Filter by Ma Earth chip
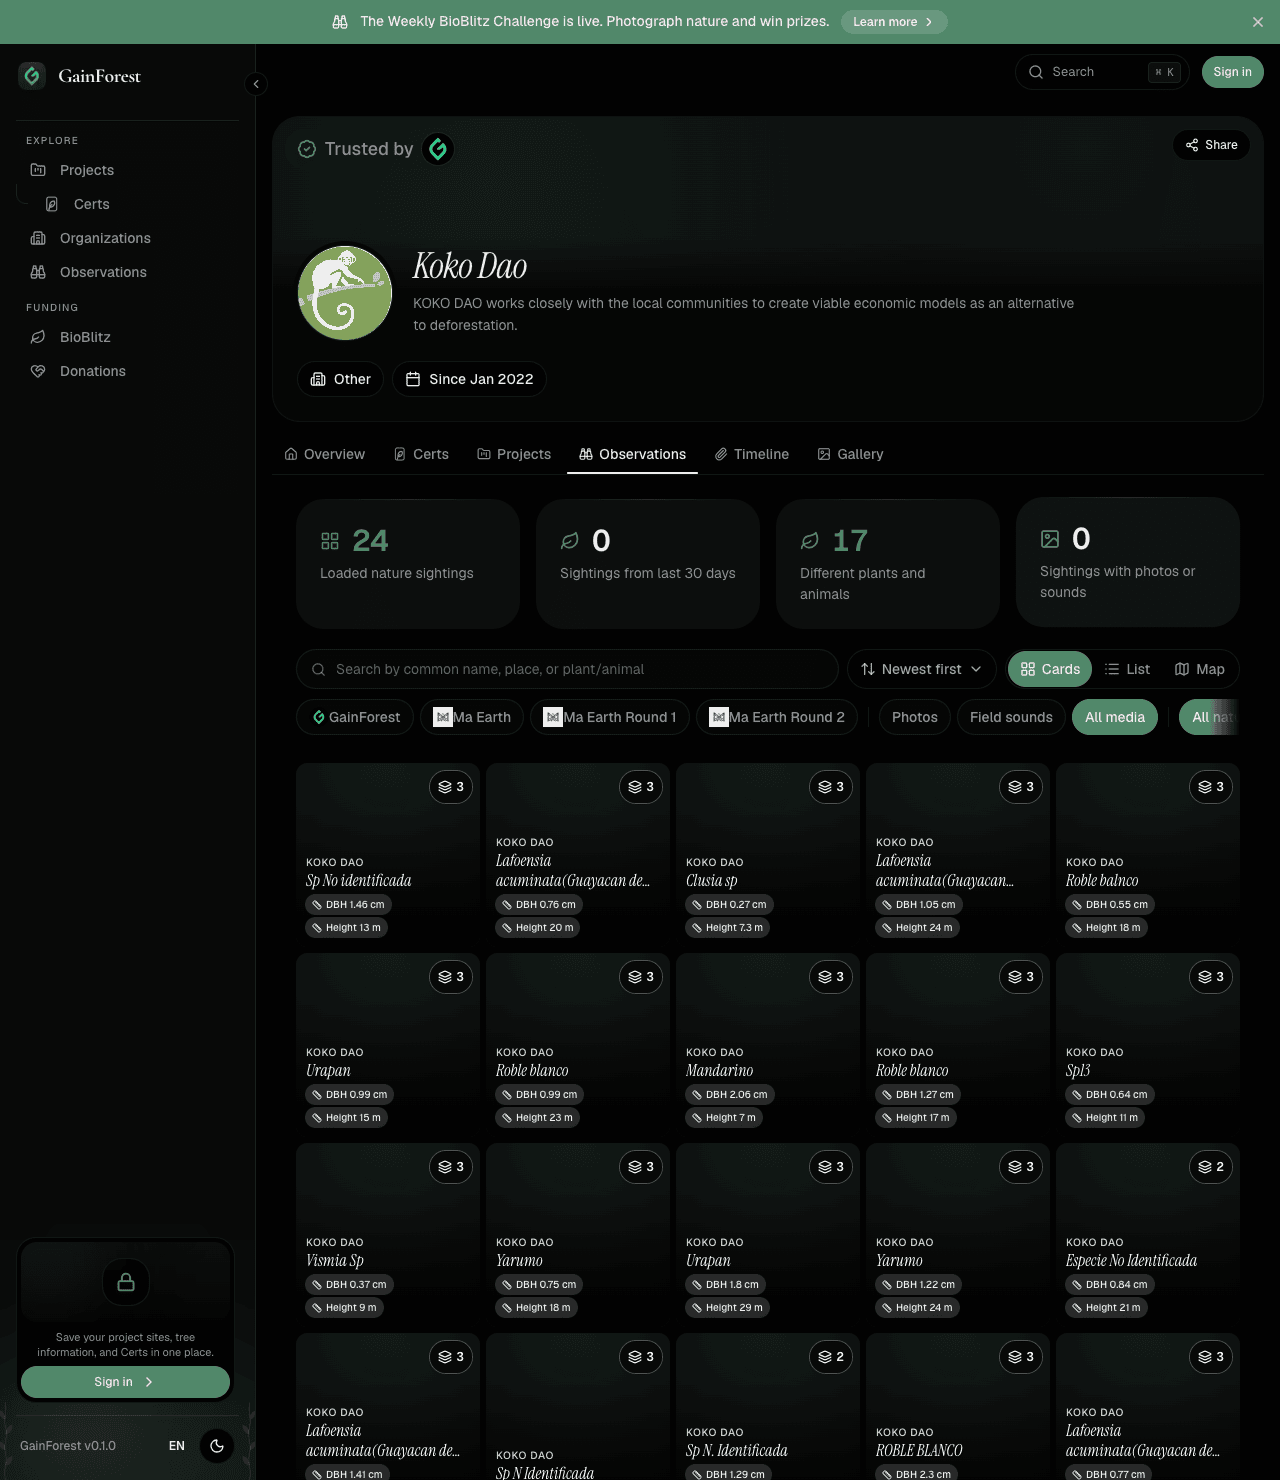 click(472, 717)
